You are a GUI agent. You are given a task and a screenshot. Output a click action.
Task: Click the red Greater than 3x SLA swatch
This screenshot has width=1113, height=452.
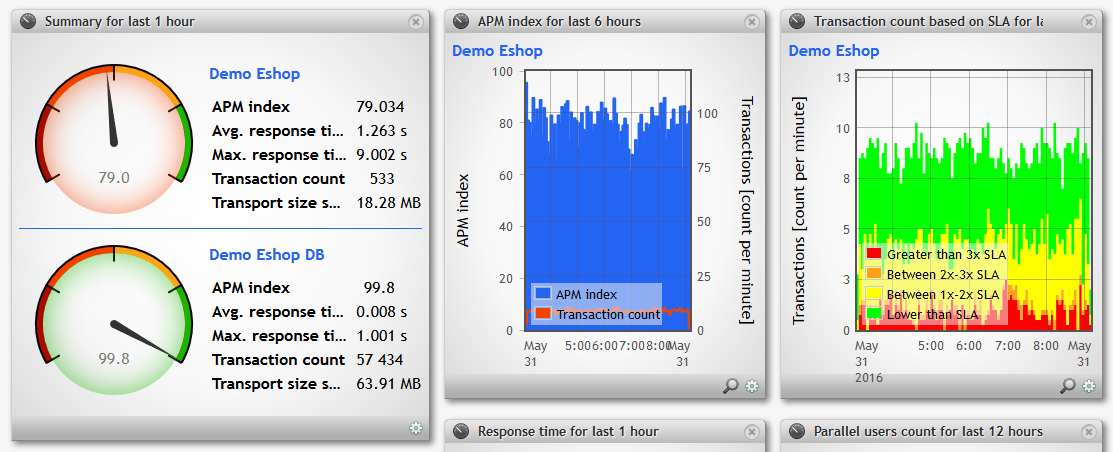pyautogui.click(x=874, y=254)
